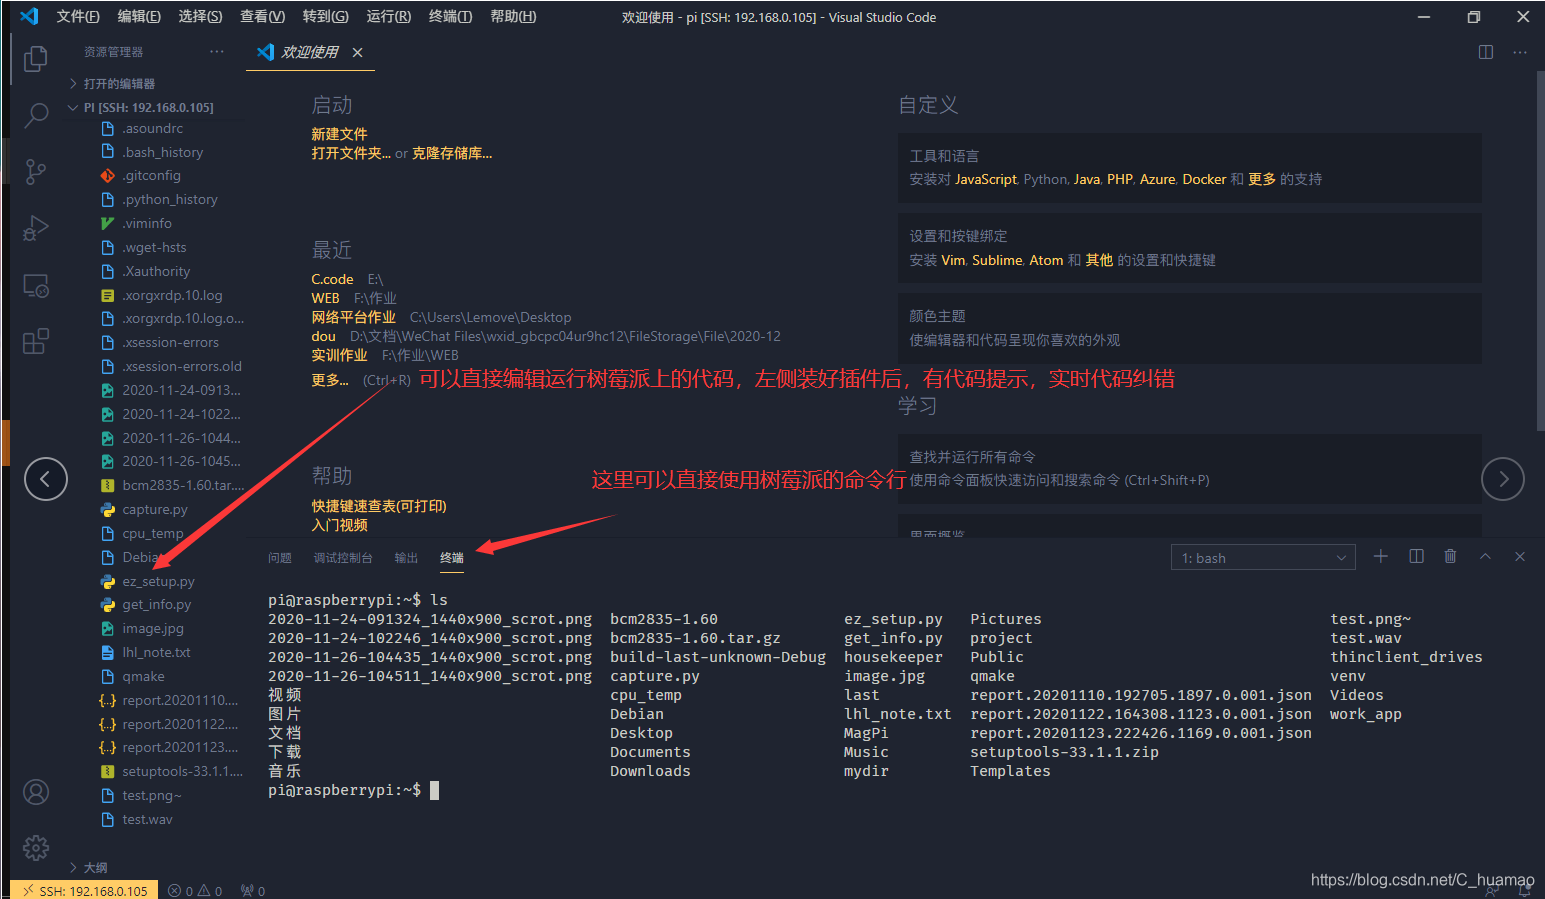Open the Source Control view
The height and width of the screenshot is (899, 1545).
(x=36, y=172)
